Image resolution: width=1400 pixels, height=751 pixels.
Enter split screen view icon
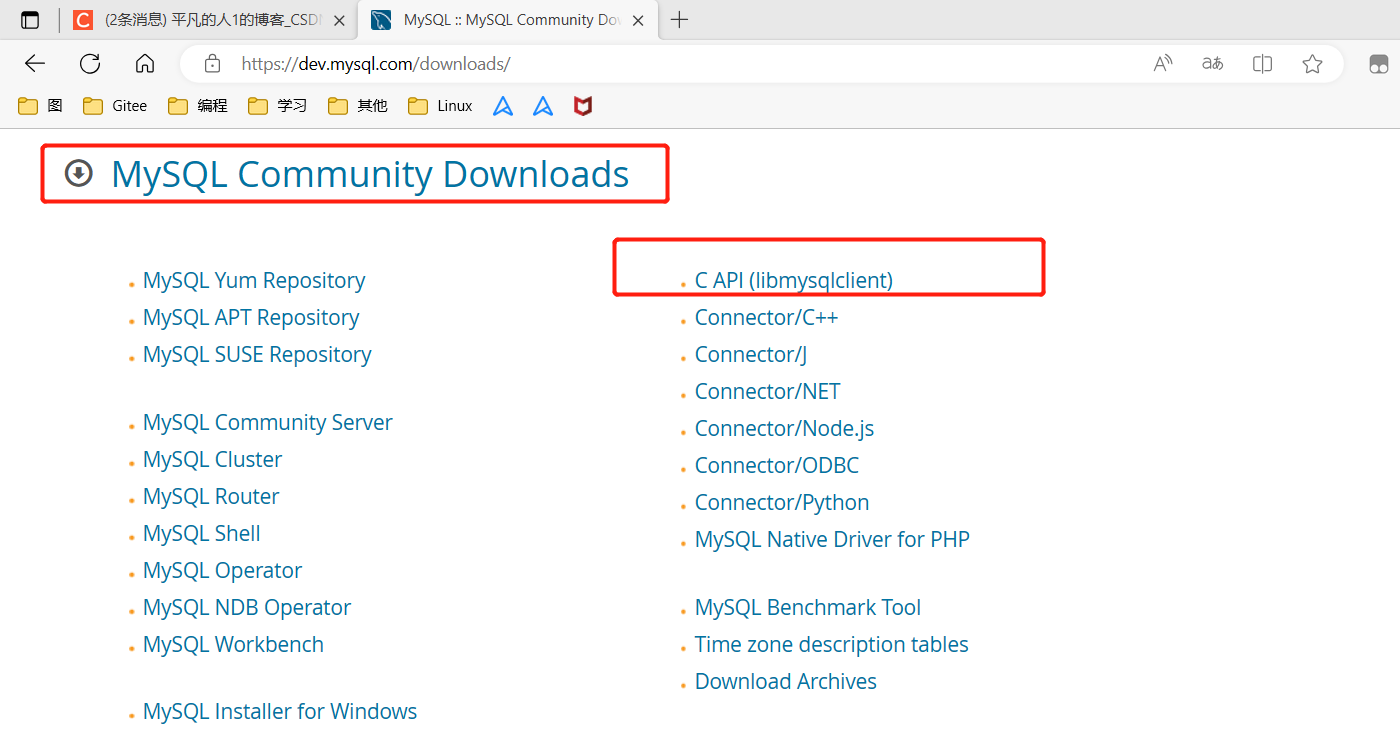1262,64
